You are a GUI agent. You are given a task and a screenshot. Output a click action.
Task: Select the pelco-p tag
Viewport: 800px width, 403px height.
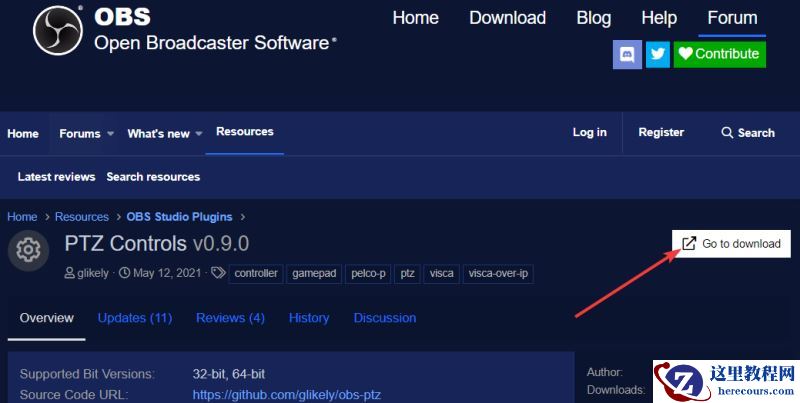pos(368,273)
